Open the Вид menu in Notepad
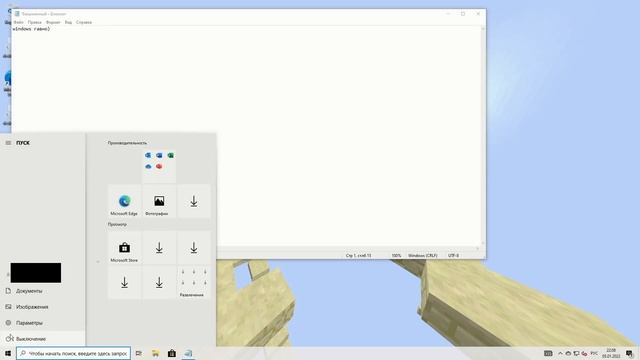 point(68,22)
